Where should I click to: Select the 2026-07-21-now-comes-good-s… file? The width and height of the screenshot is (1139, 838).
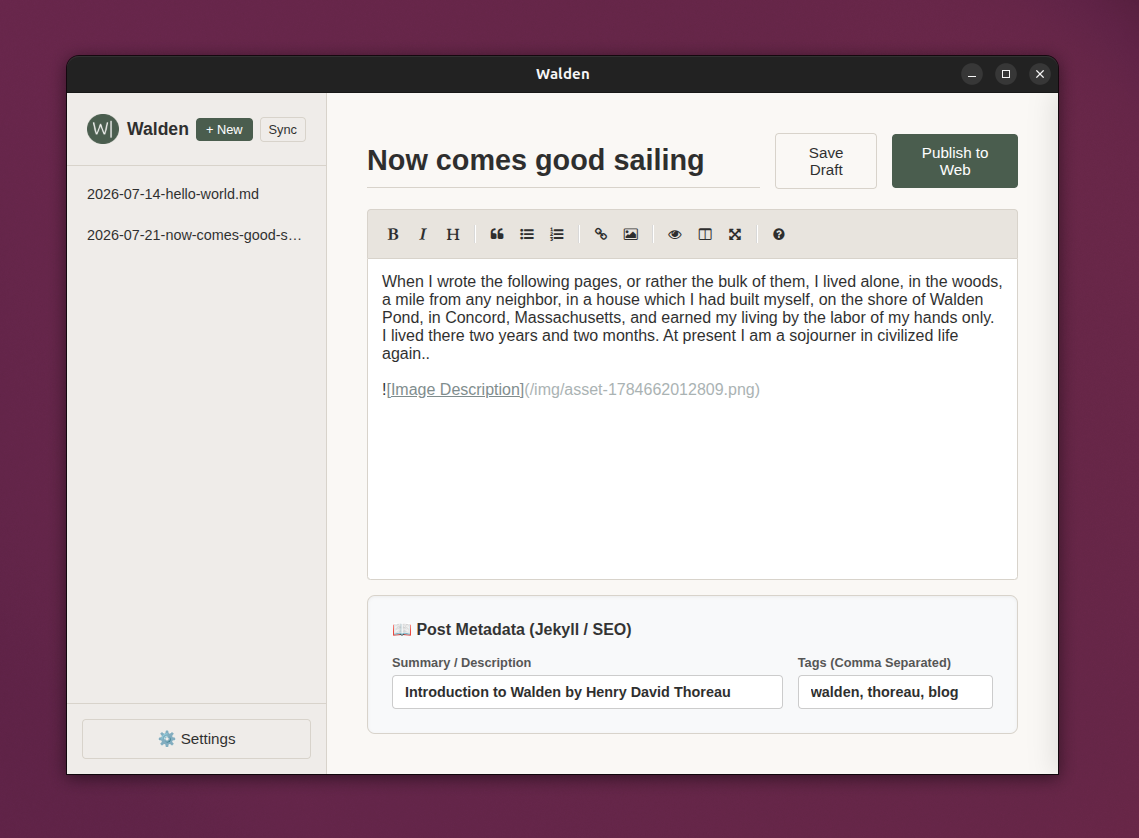(x=196, y=235)
